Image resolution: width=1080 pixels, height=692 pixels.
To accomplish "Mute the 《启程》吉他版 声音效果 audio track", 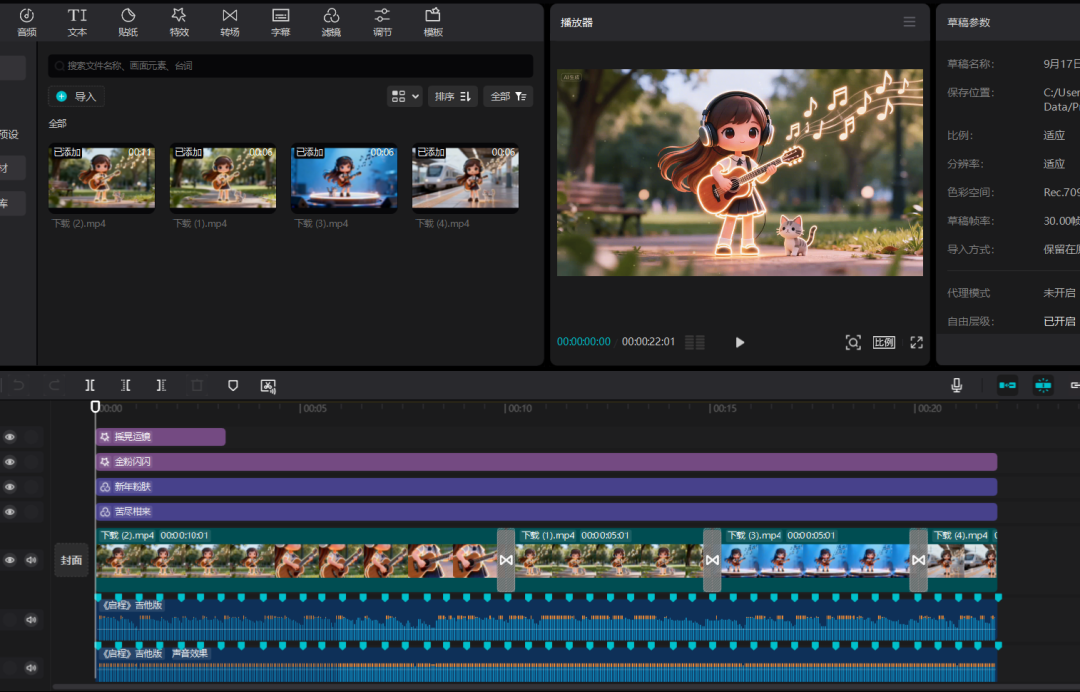I will (x=31, y=667).
